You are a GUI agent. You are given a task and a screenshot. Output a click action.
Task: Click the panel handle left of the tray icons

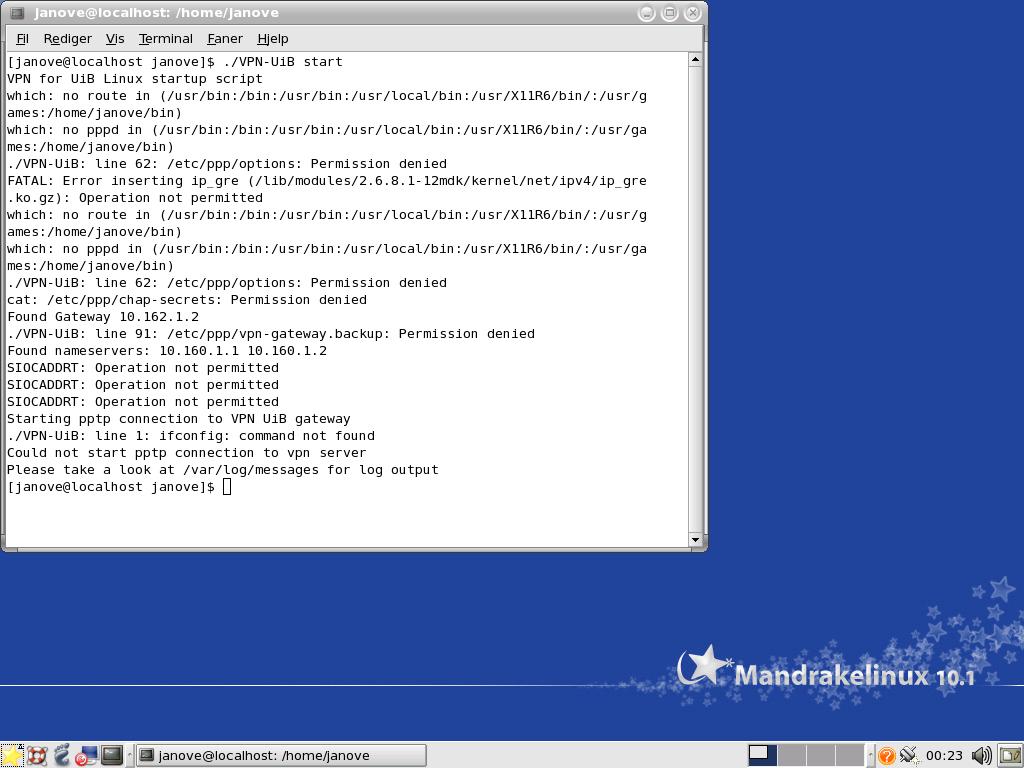871,756
